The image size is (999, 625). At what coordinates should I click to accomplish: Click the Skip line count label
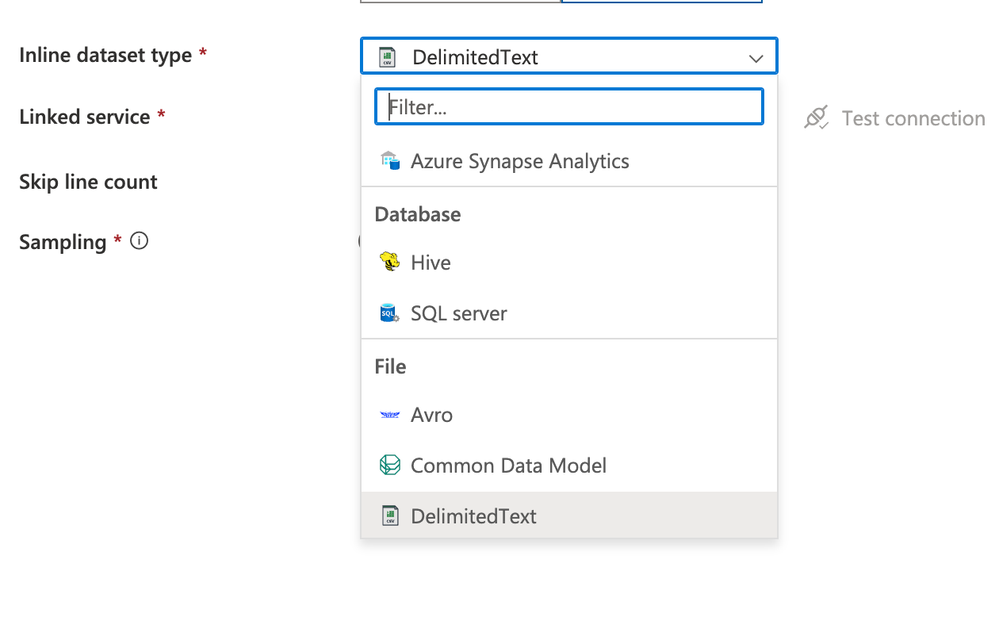click(88, 182)
